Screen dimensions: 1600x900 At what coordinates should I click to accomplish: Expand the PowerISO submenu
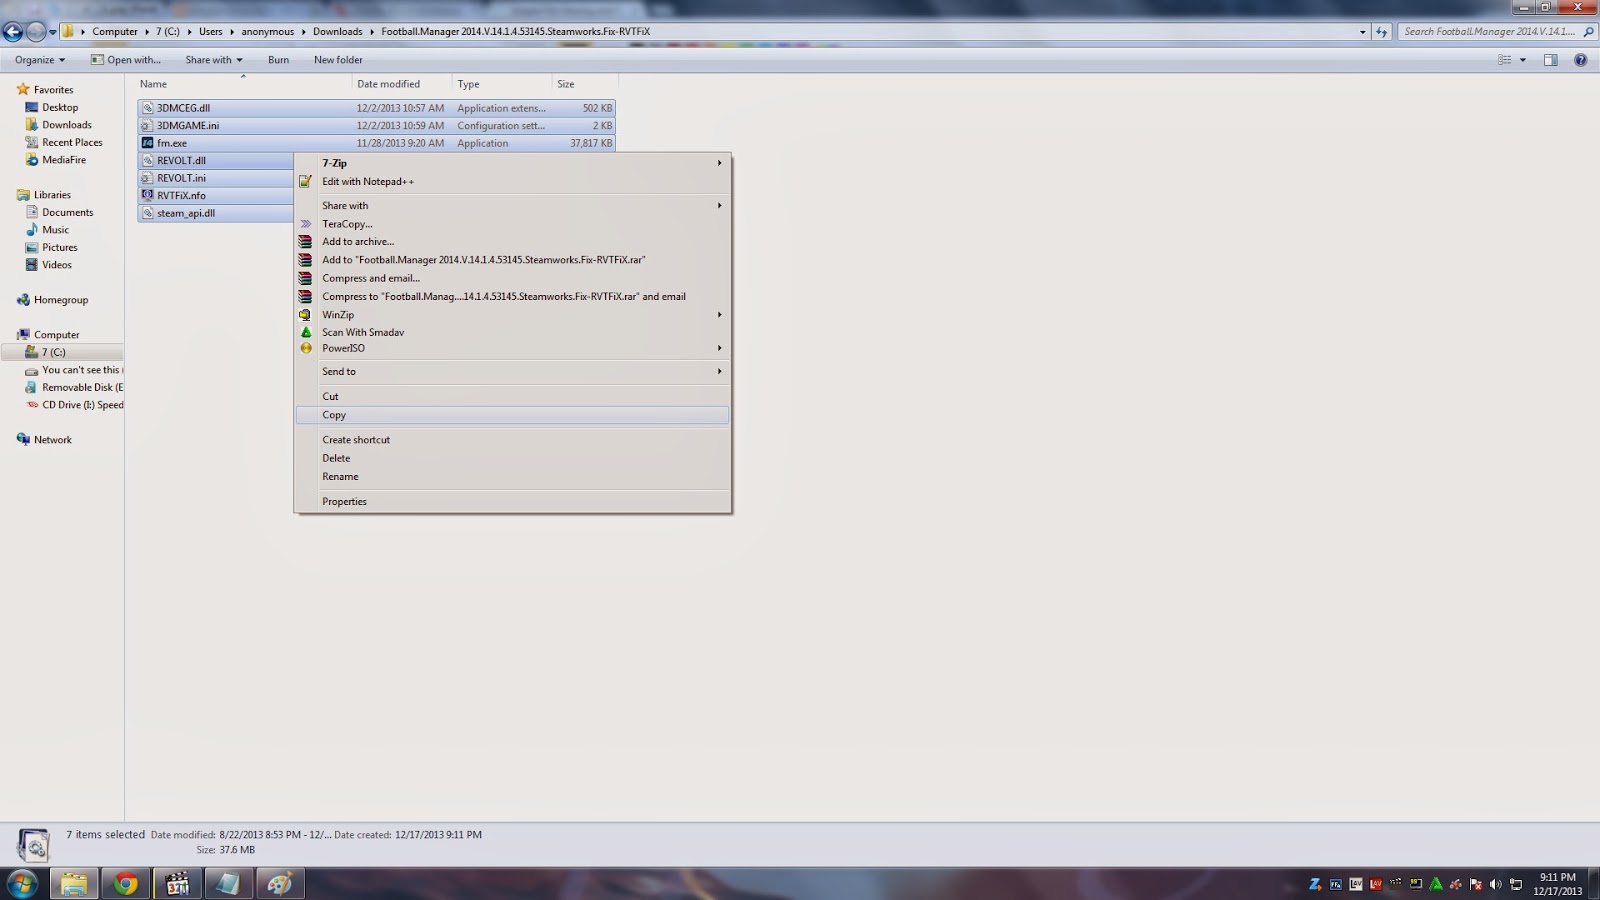(719, 349)
